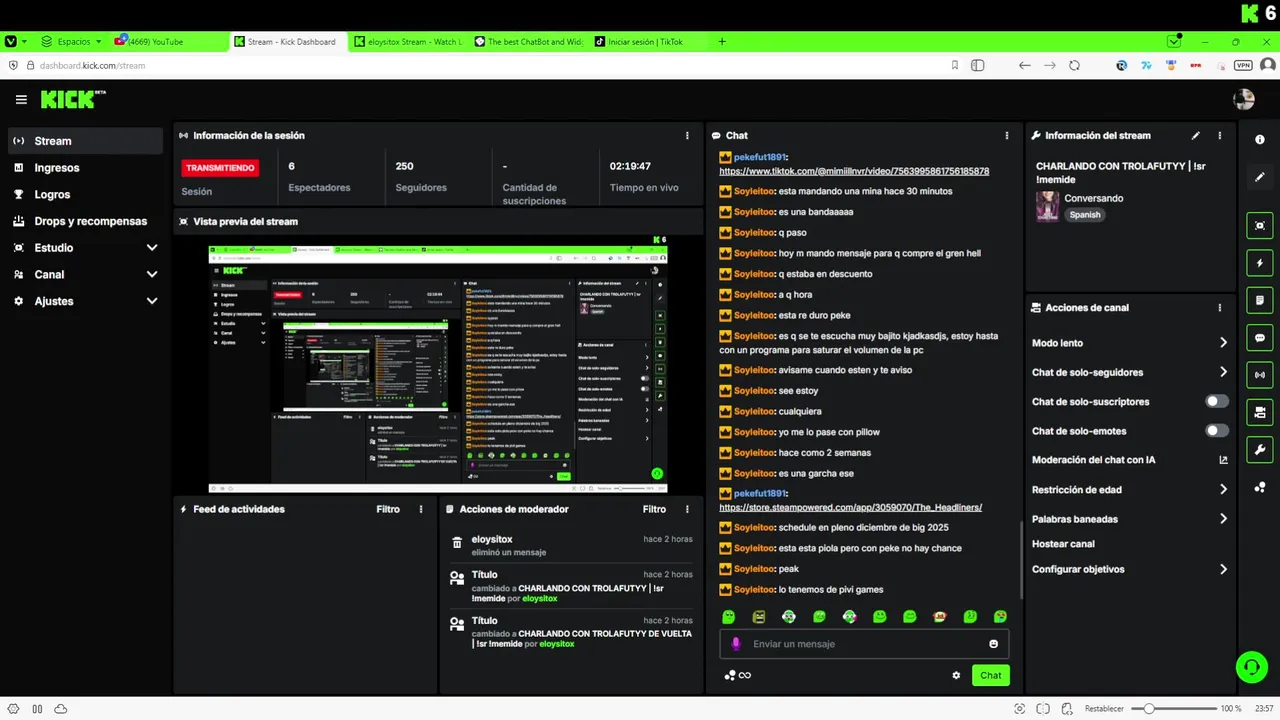The height and width of the screenshot is (720, 1280).
Task: Toggle browser side panel icon
Action: [x=978, y=65]
